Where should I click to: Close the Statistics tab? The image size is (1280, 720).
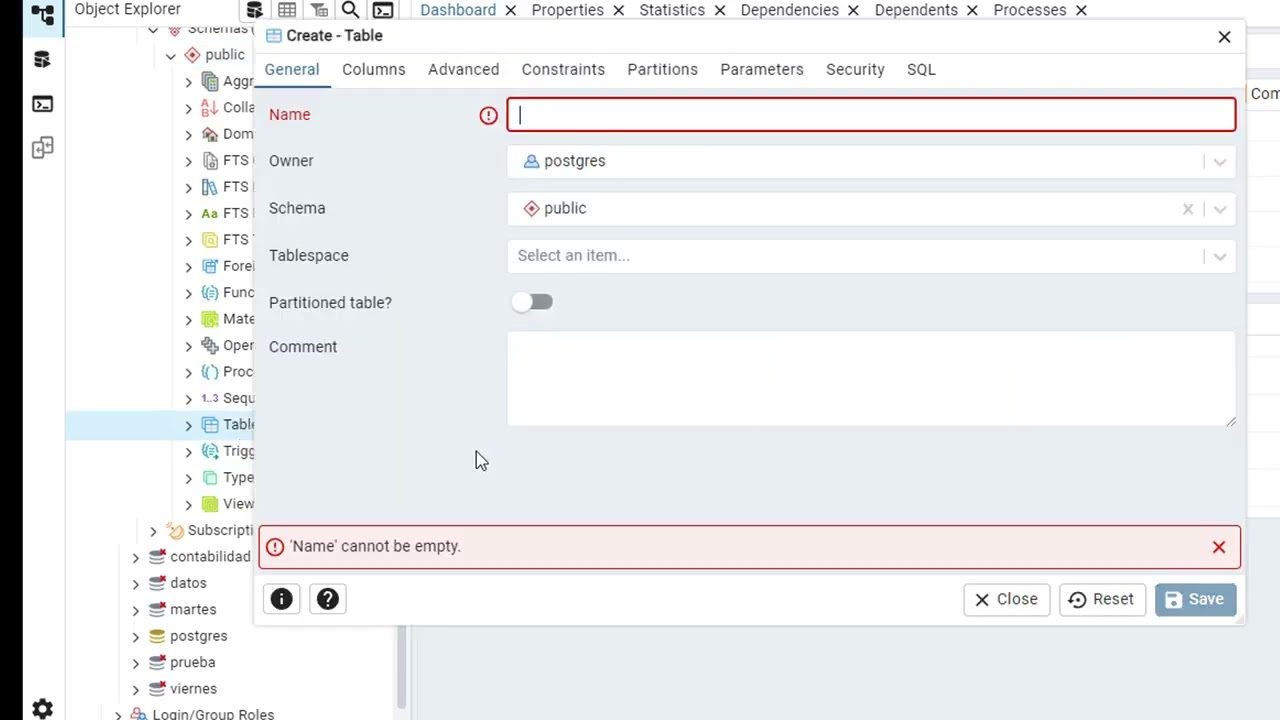(719, 10)
